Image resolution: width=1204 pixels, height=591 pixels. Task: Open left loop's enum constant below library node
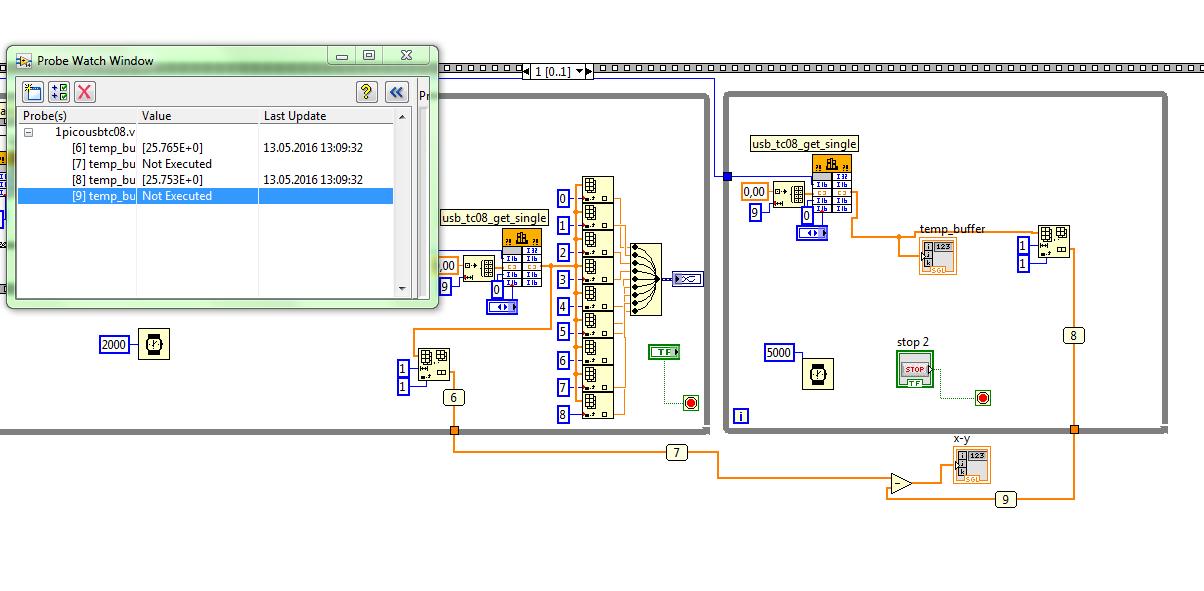(x=501, y=307)
